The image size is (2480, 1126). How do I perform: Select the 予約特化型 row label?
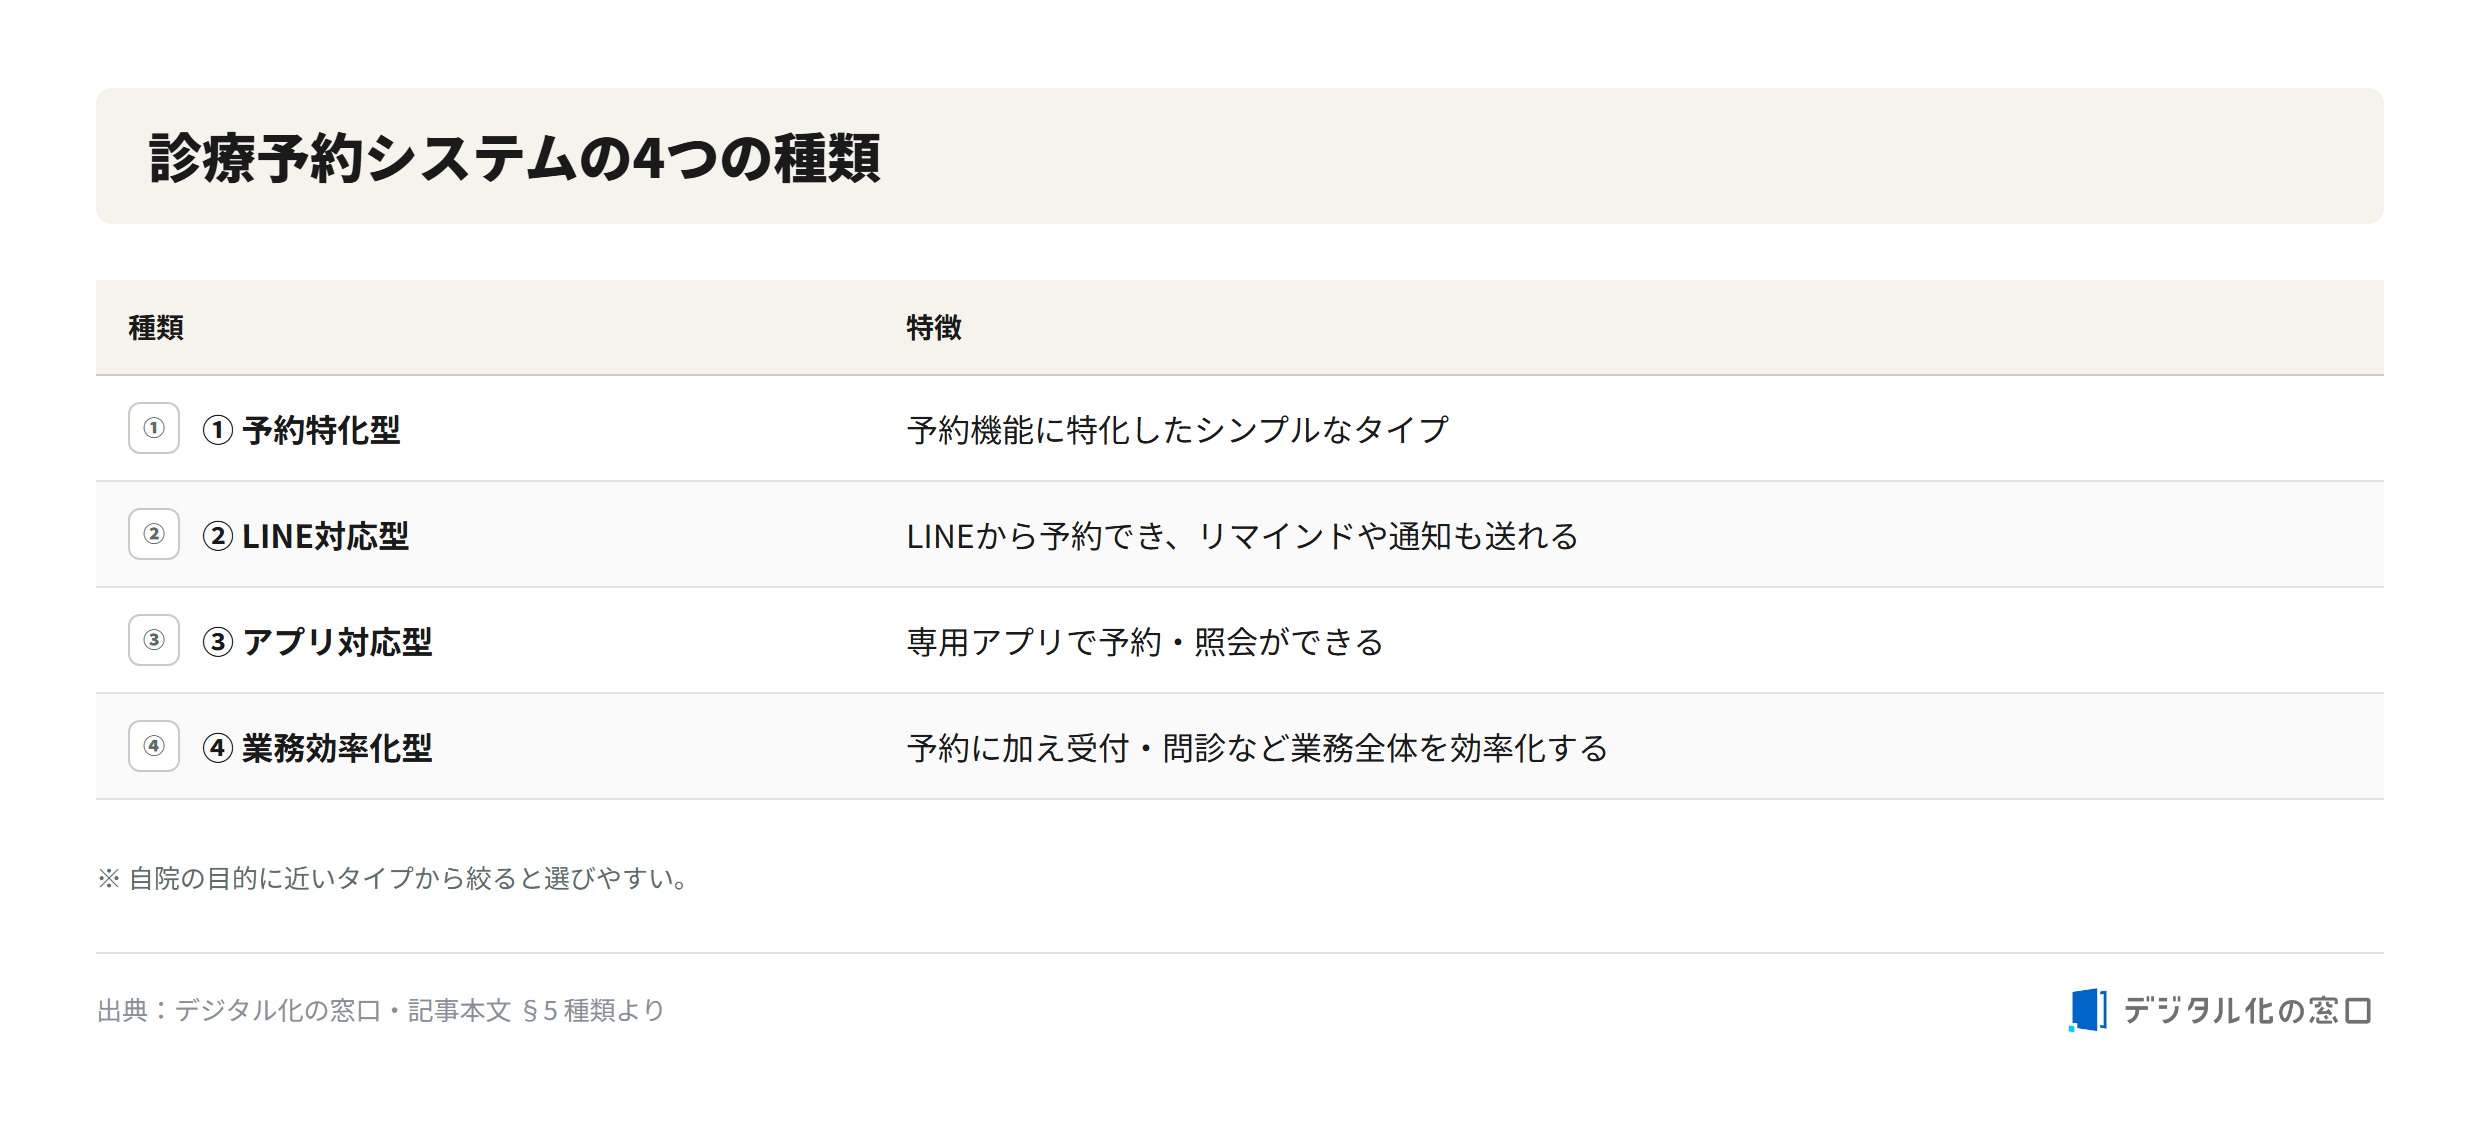pos(301,430)
